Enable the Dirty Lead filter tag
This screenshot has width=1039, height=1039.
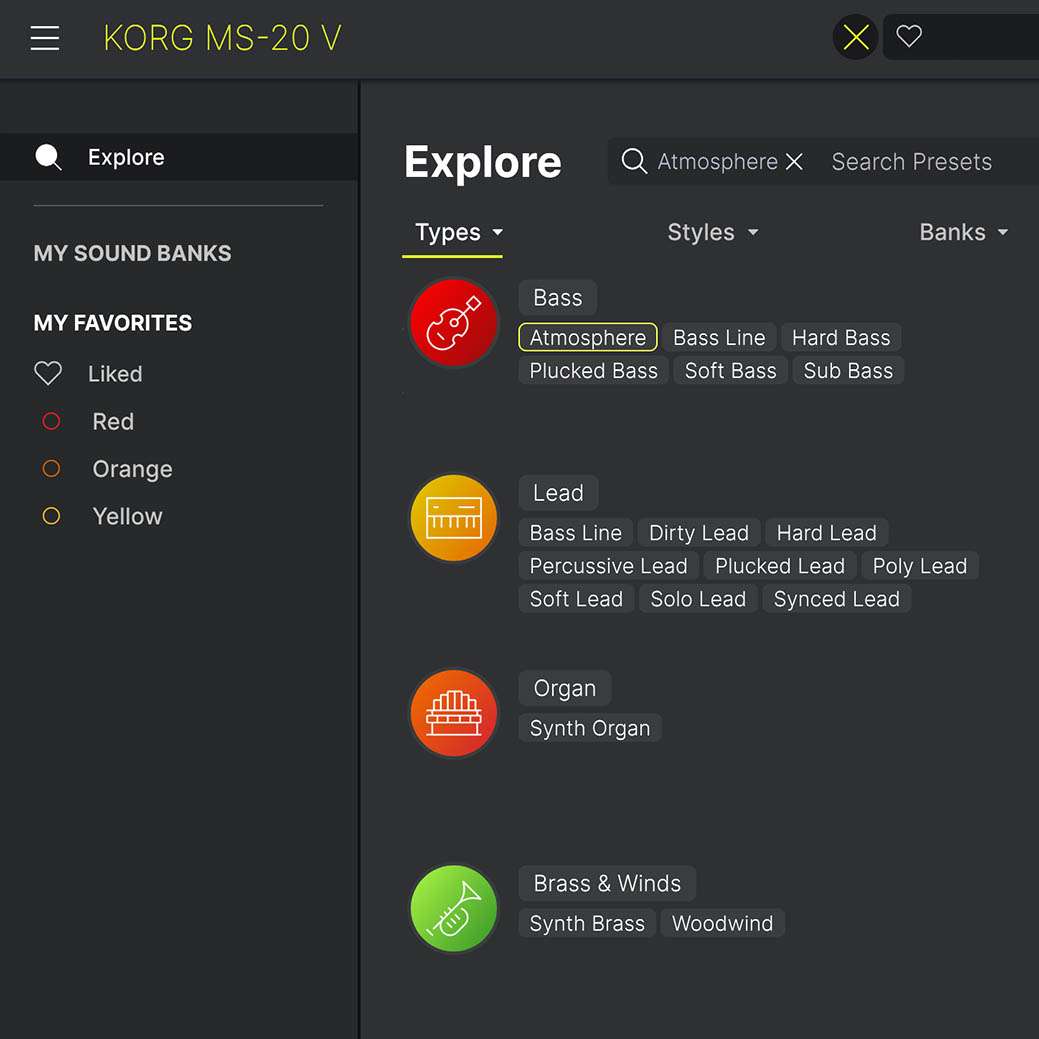coord(698,533)
